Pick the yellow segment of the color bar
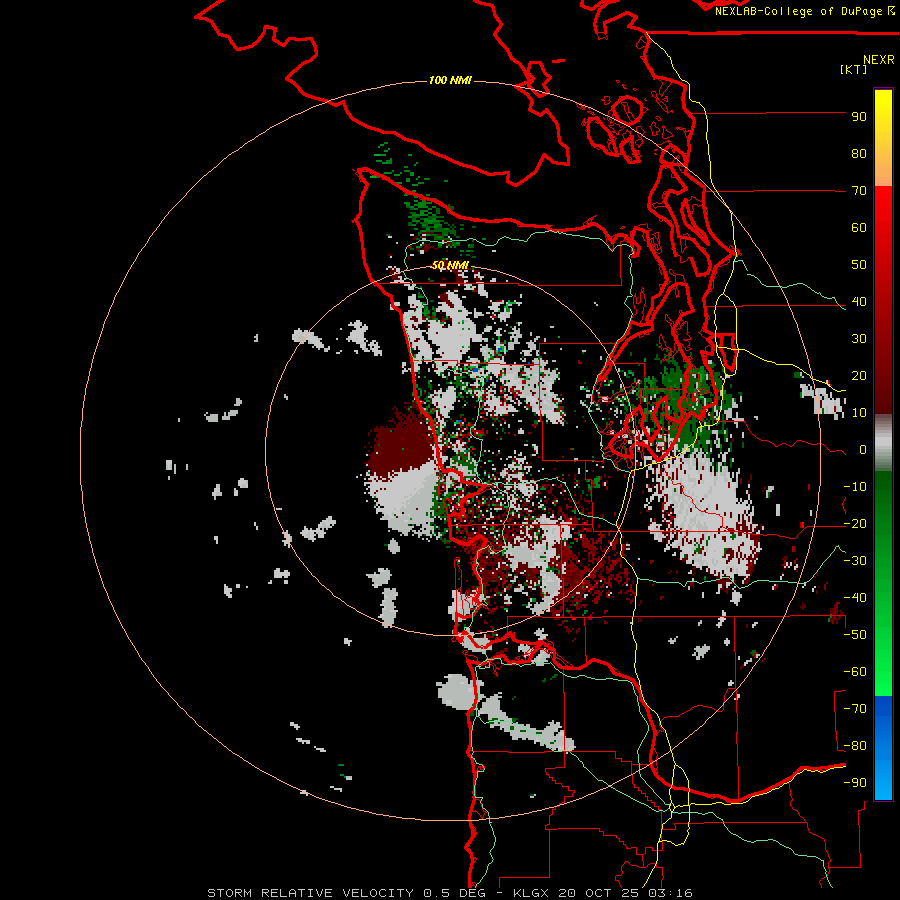Viewport: 900px width, 900px height. click(x=883, y=109)
